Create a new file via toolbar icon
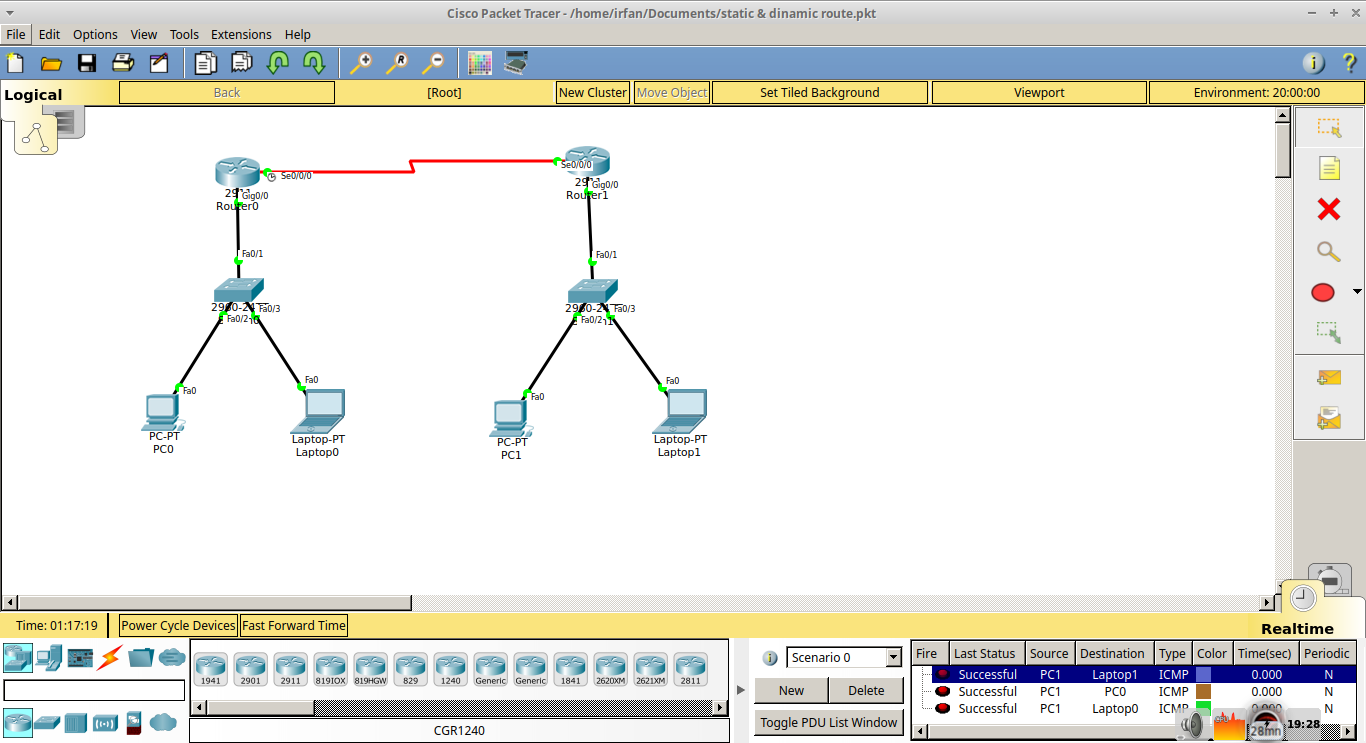Image resolution: width=1366 pixels, height=743 pixels. pyautogui.click(x=15, y=63)
